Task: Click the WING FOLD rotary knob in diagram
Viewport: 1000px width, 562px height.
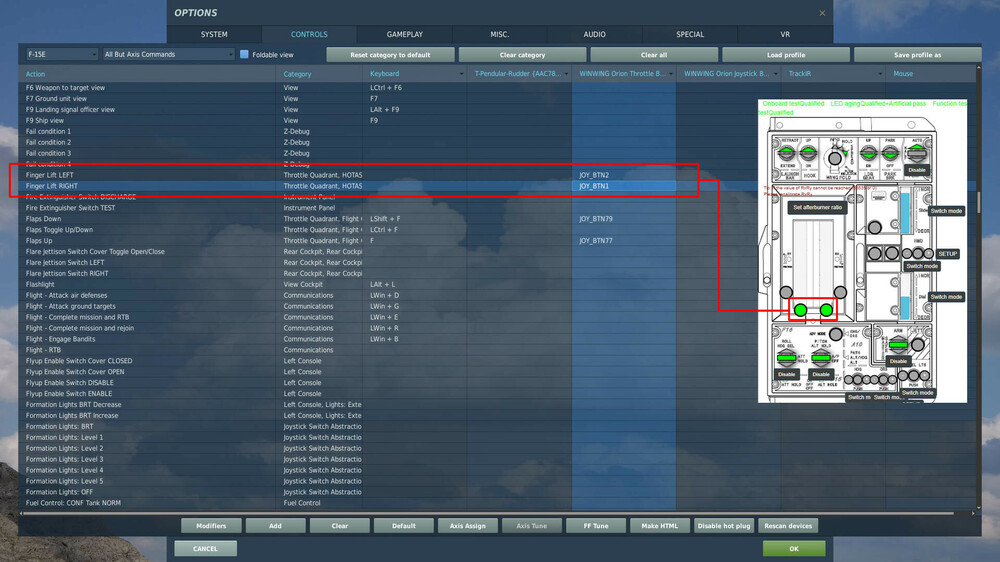Action: [834, 158]
